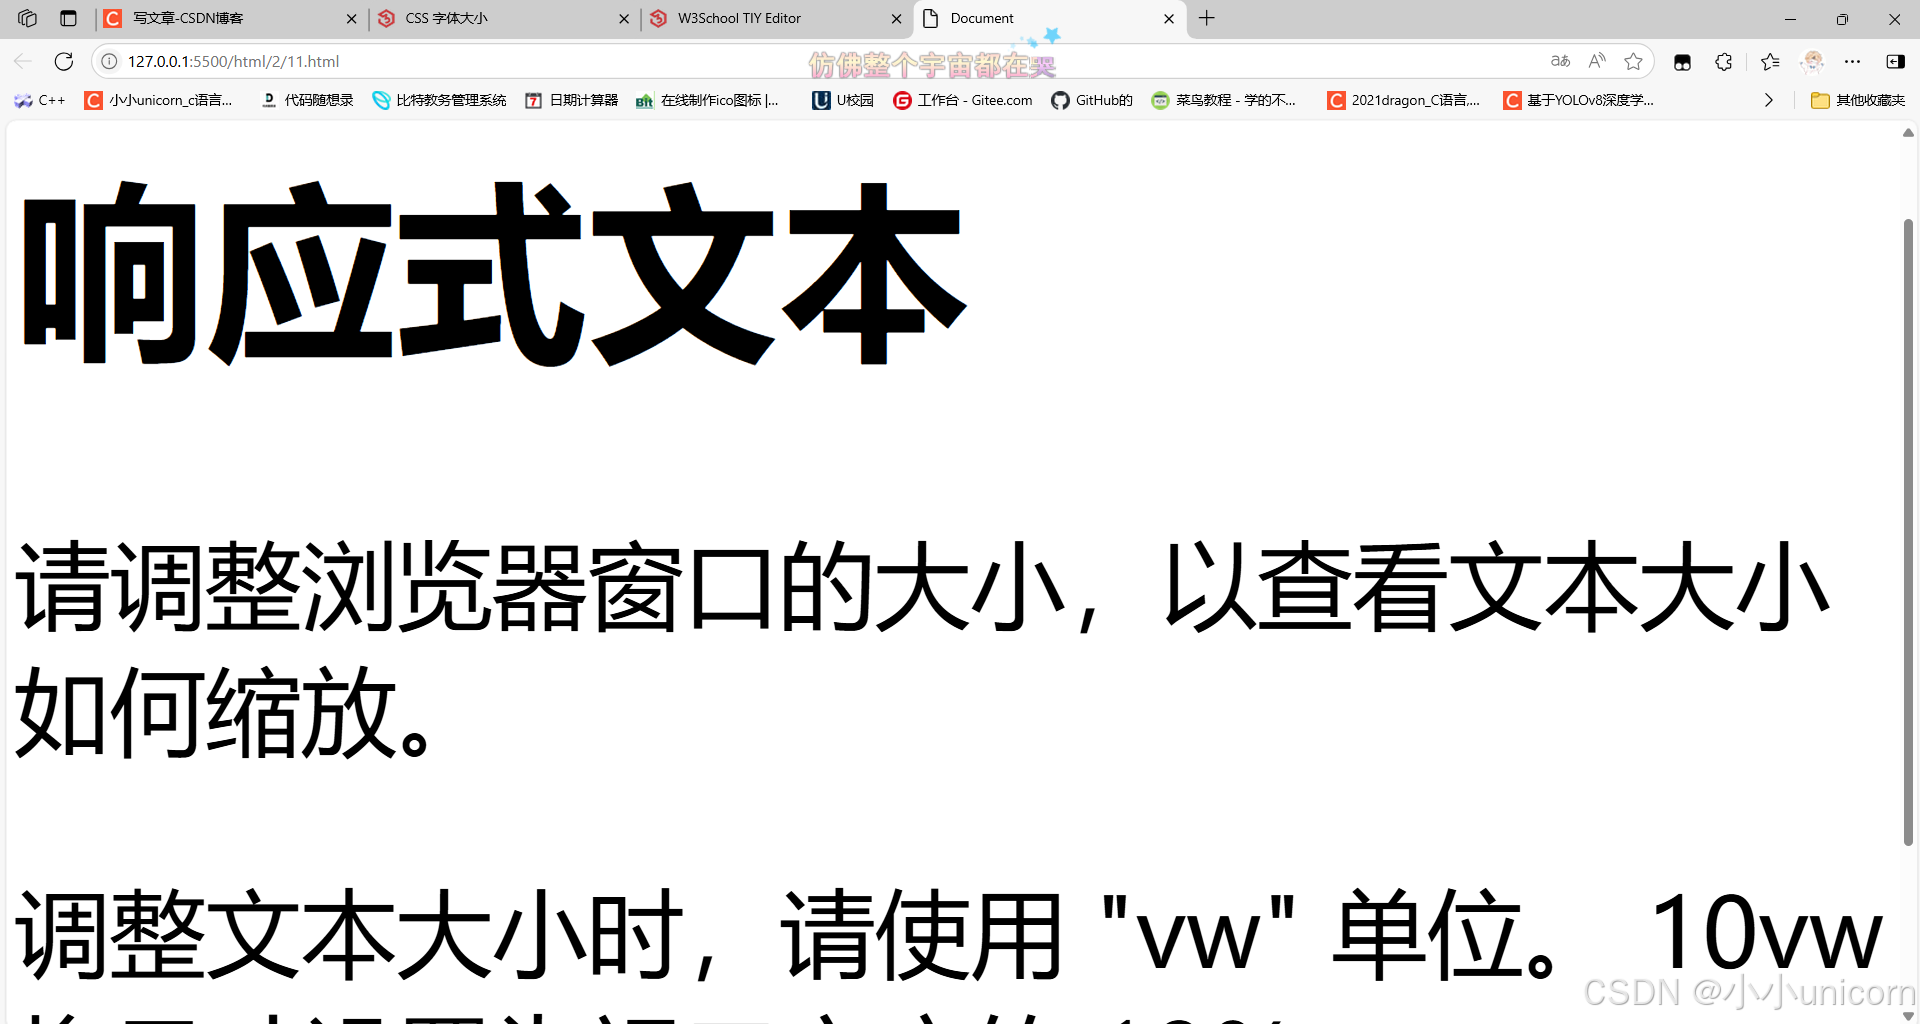Open the GitHub的 bookmark
The image size is (1920, 1024).
click(1092, 100)
